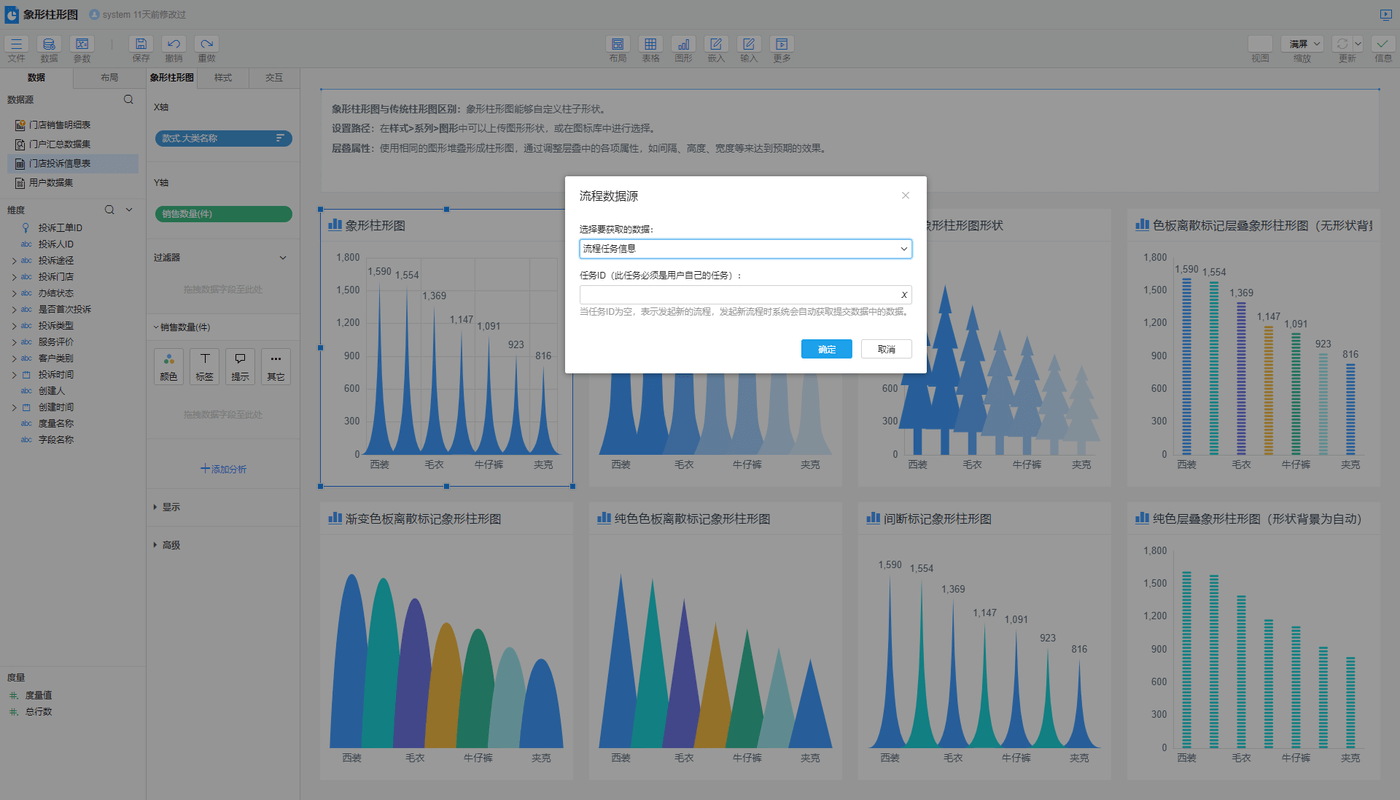Switch to the 布局 tab in left panel
This screenshot has height=800, width=1400.
point(109,78)
